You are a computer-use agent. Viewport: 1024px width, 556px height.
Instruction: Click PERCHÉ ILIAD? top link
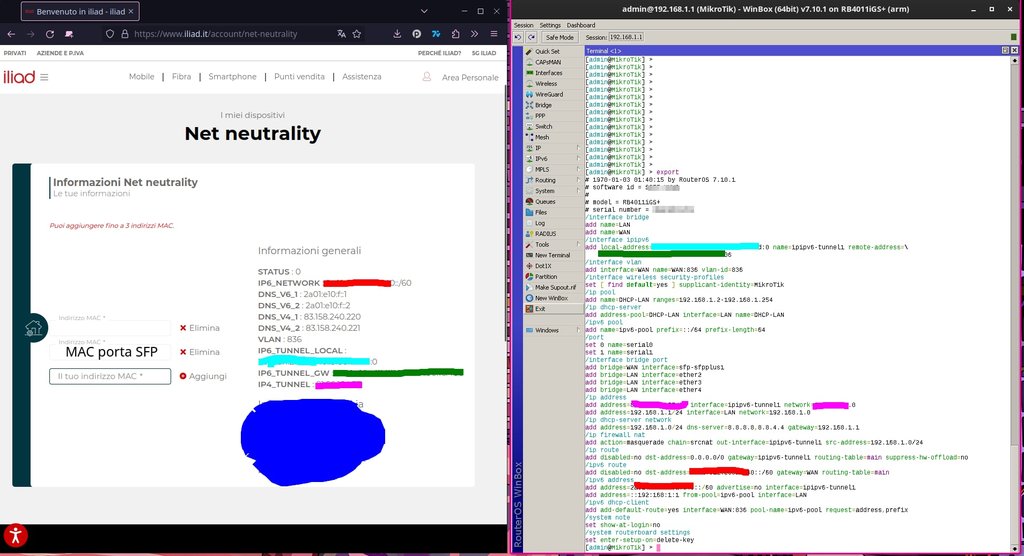[440, 53]
